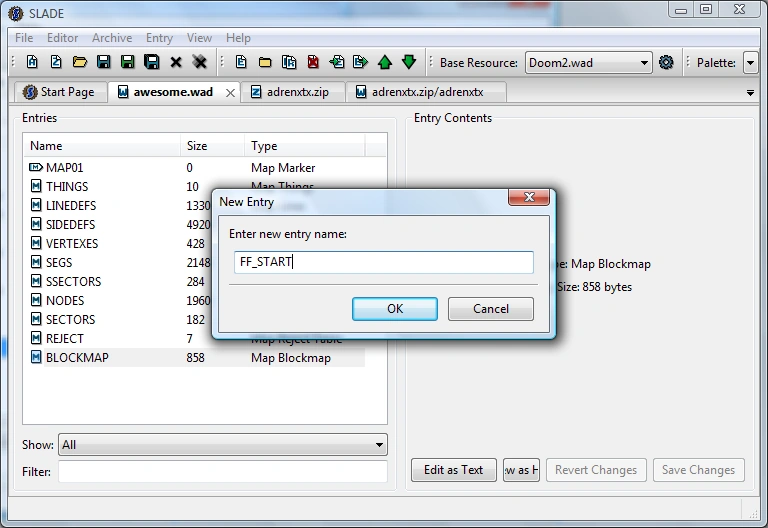The image size is (768, 528).
Task: Cancel the New Entry dialog
Action: click(x=491, y=309)
